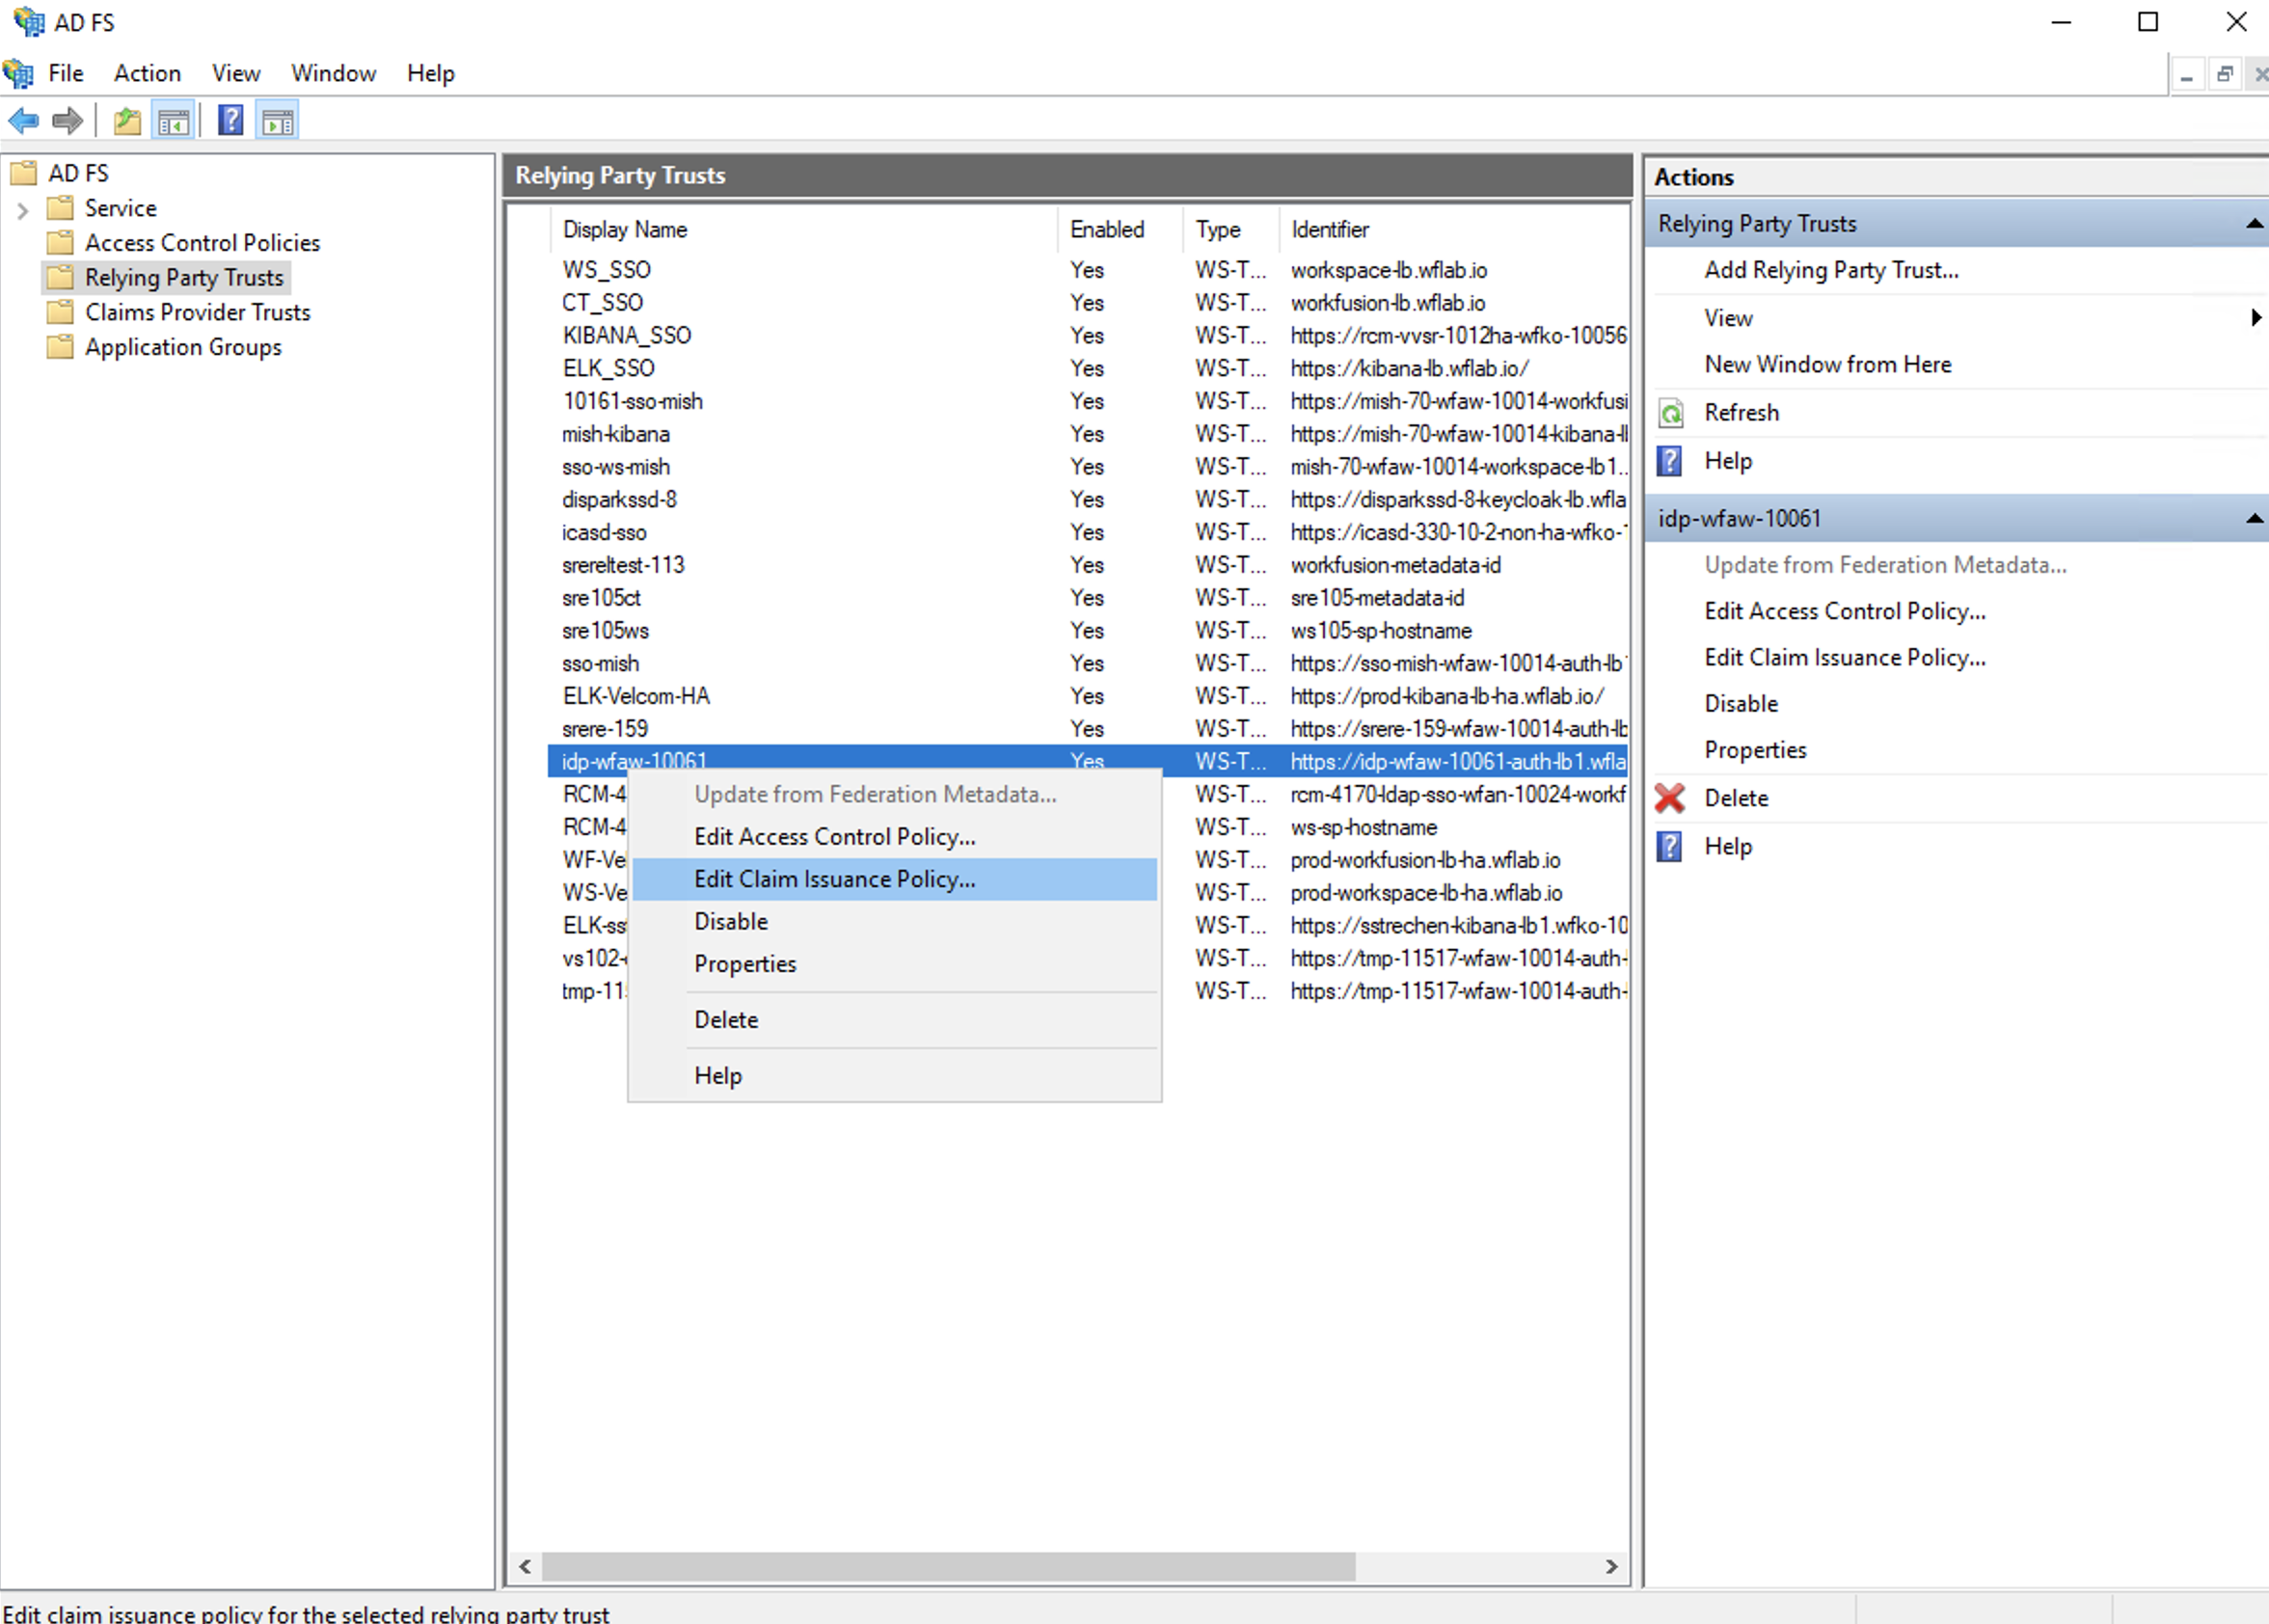Select Application Groups tree item

[x=183, y=347]
